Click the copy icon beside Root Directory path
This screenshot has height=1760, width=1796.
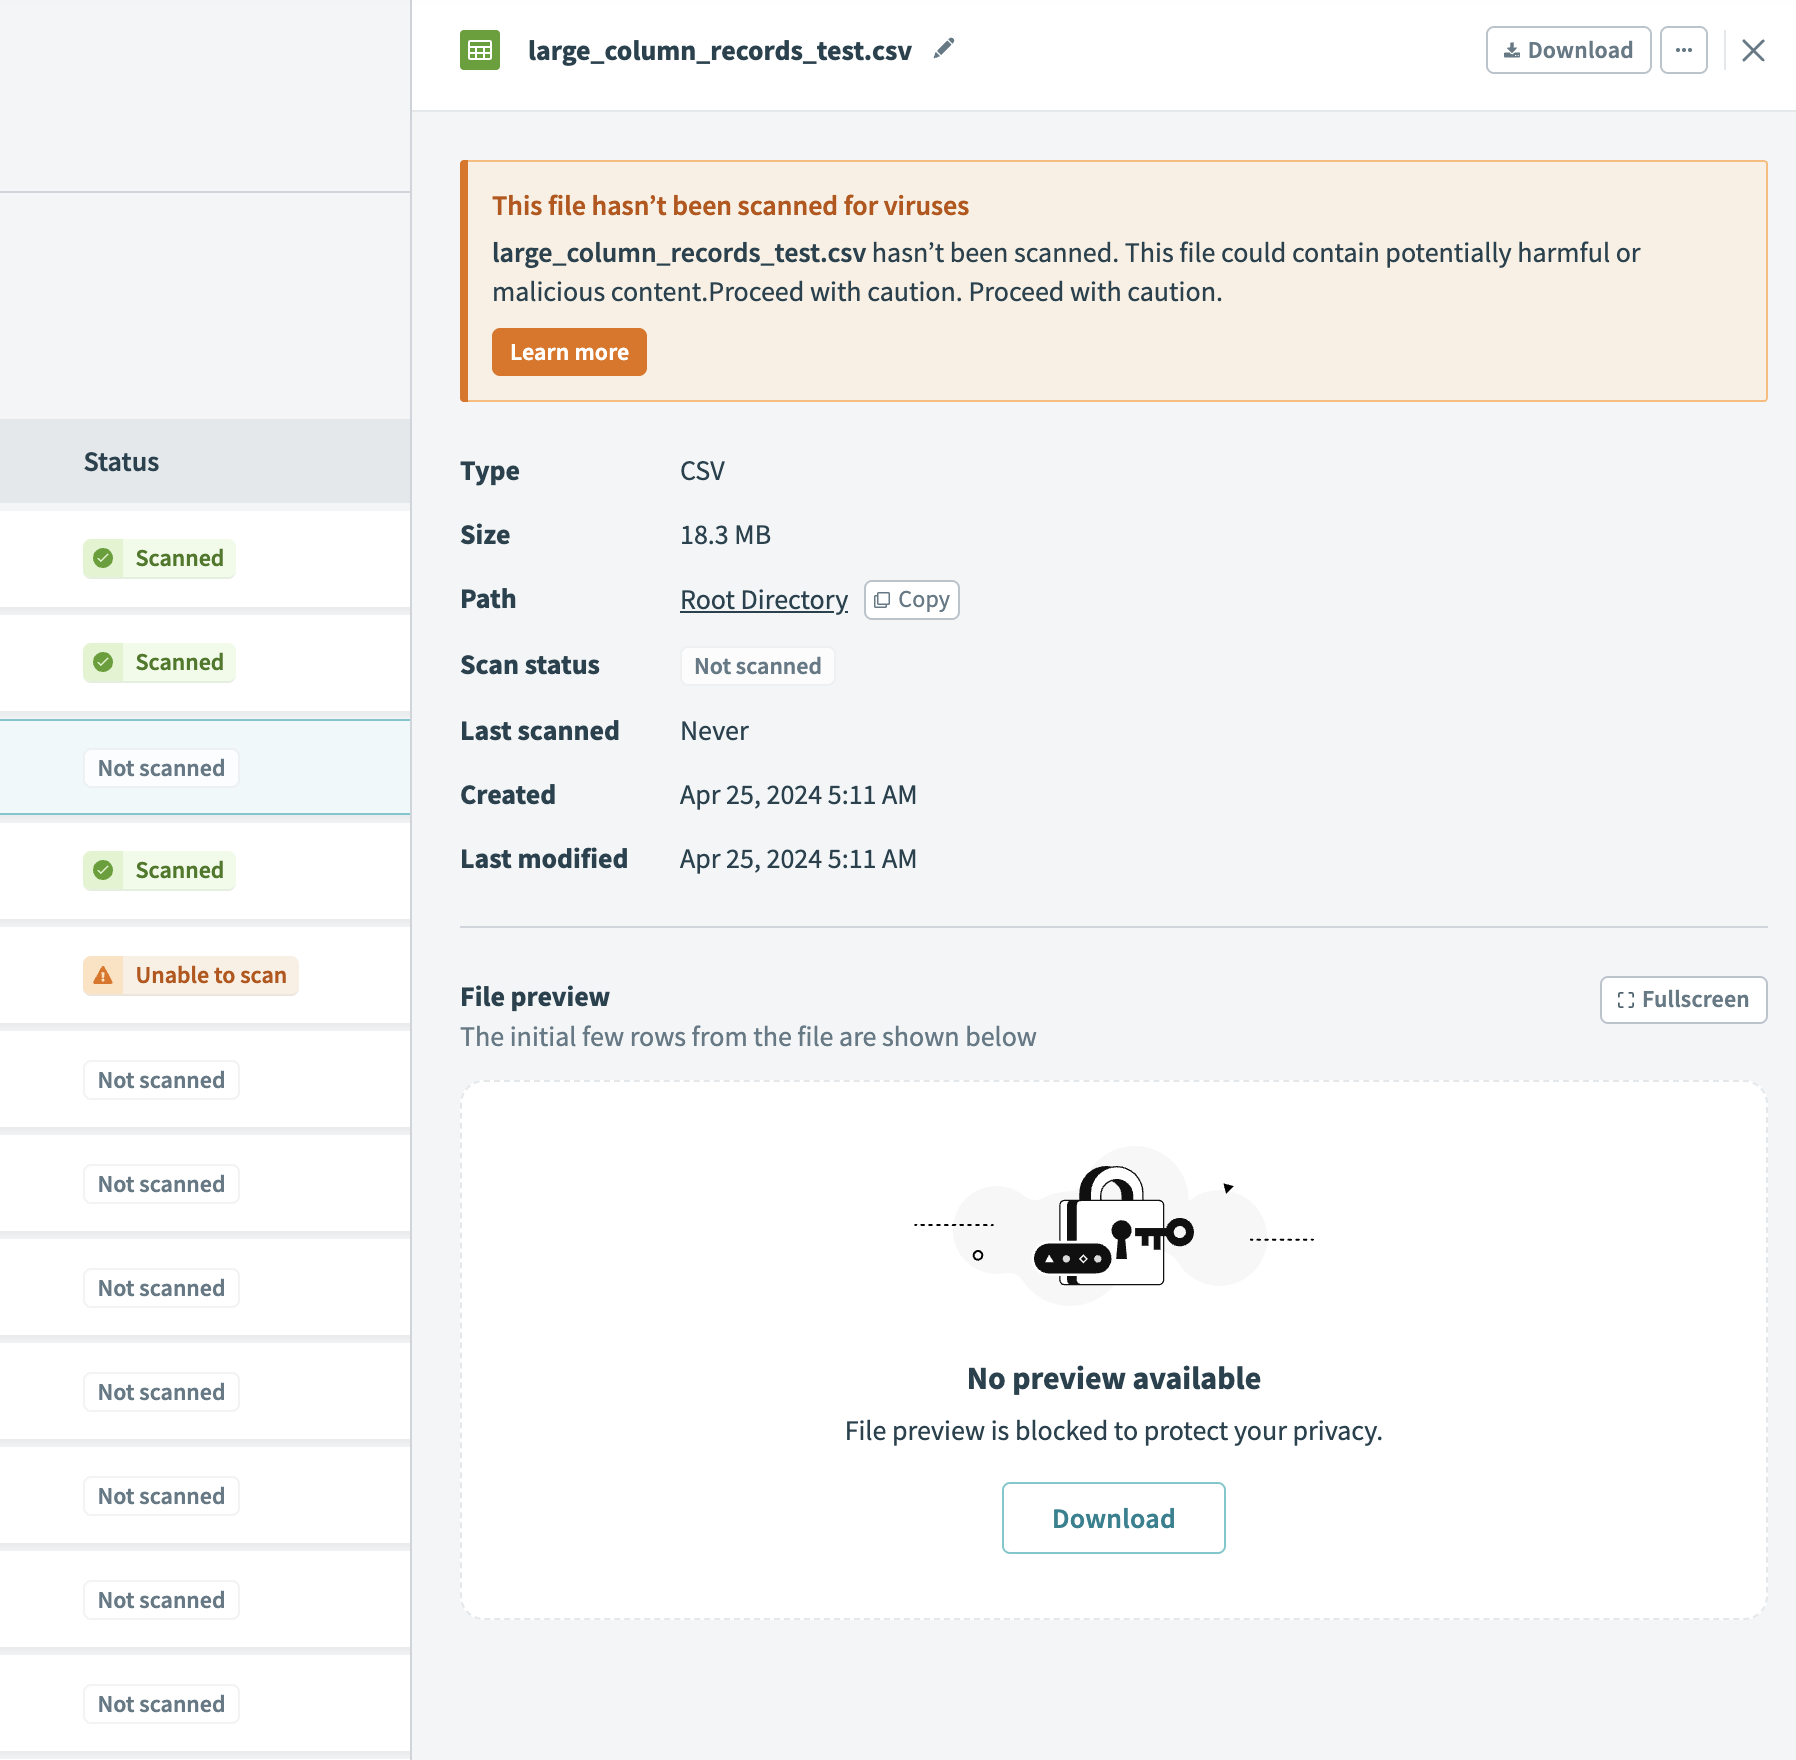[x=882, y=599]
